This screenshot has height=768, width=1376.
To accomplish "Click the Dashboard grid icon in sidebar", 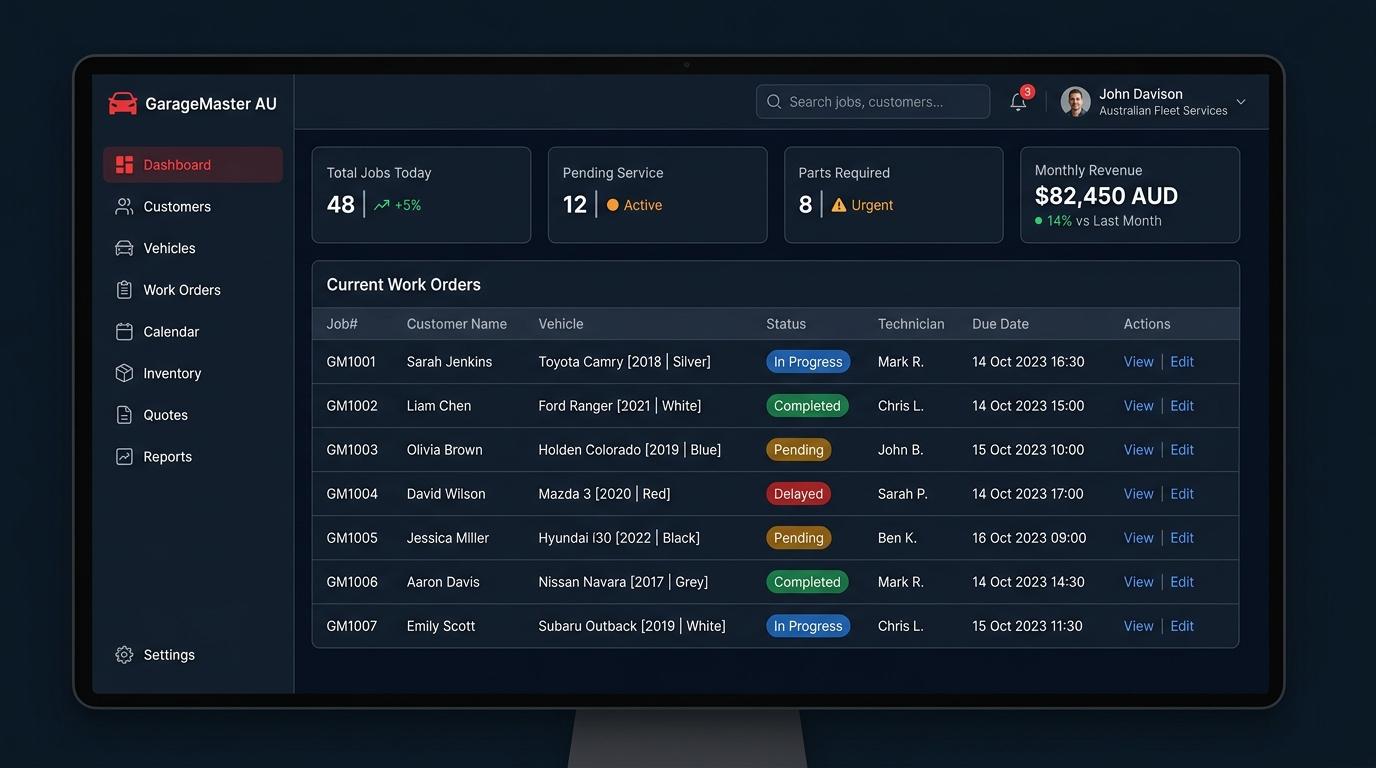I will click(124, 165).
